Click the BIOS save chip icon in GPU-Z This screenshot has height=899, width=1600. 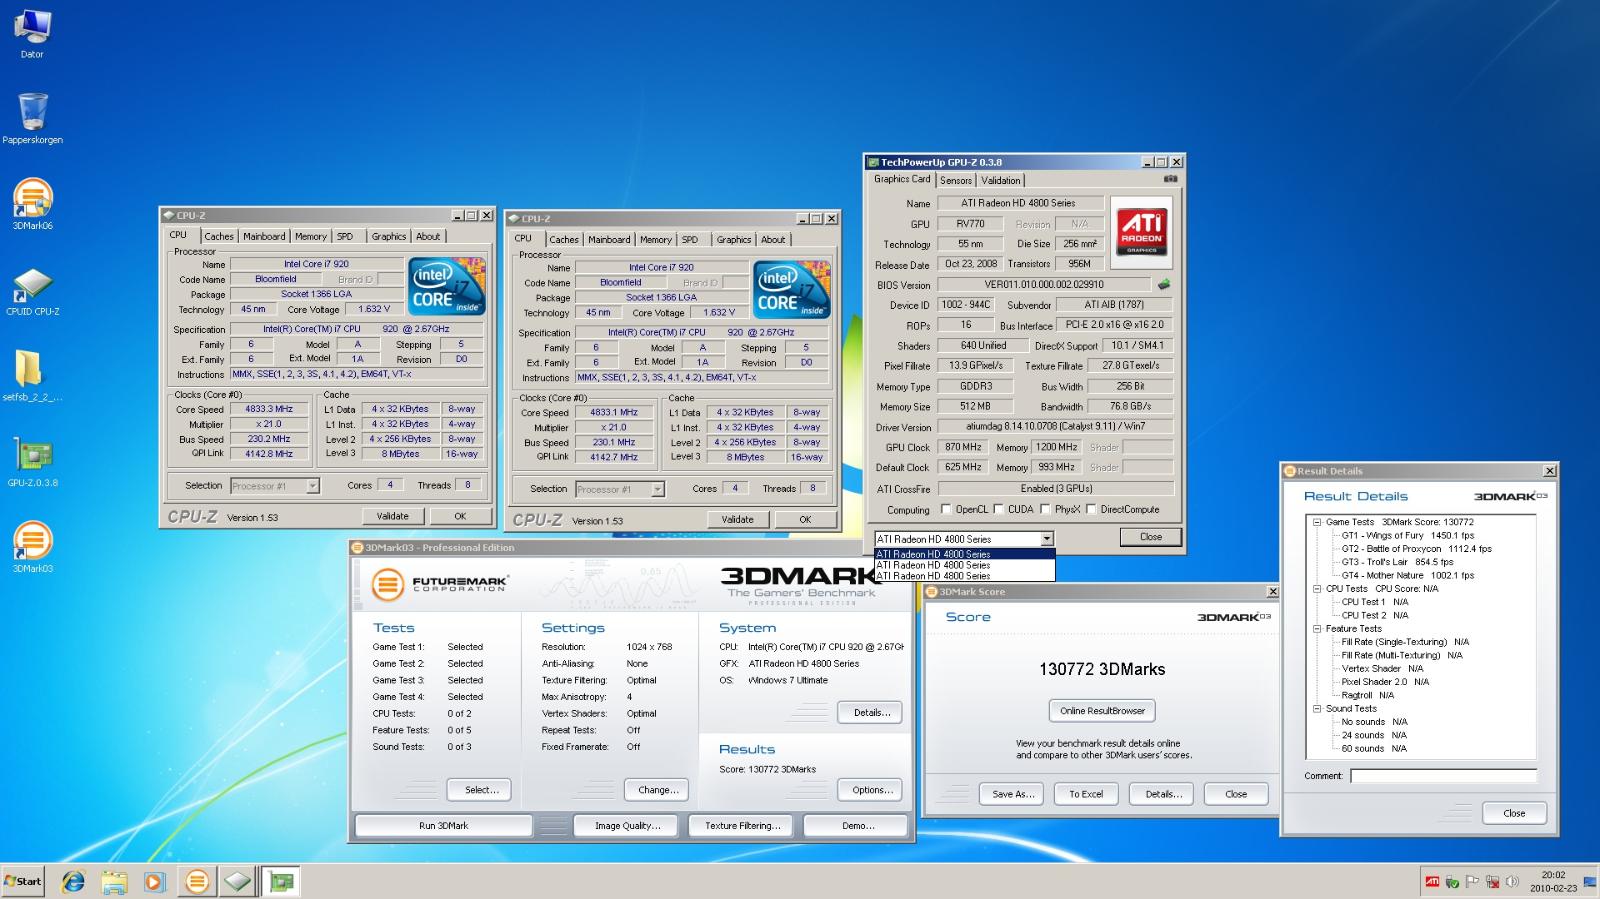click(x=1163, y=284)
